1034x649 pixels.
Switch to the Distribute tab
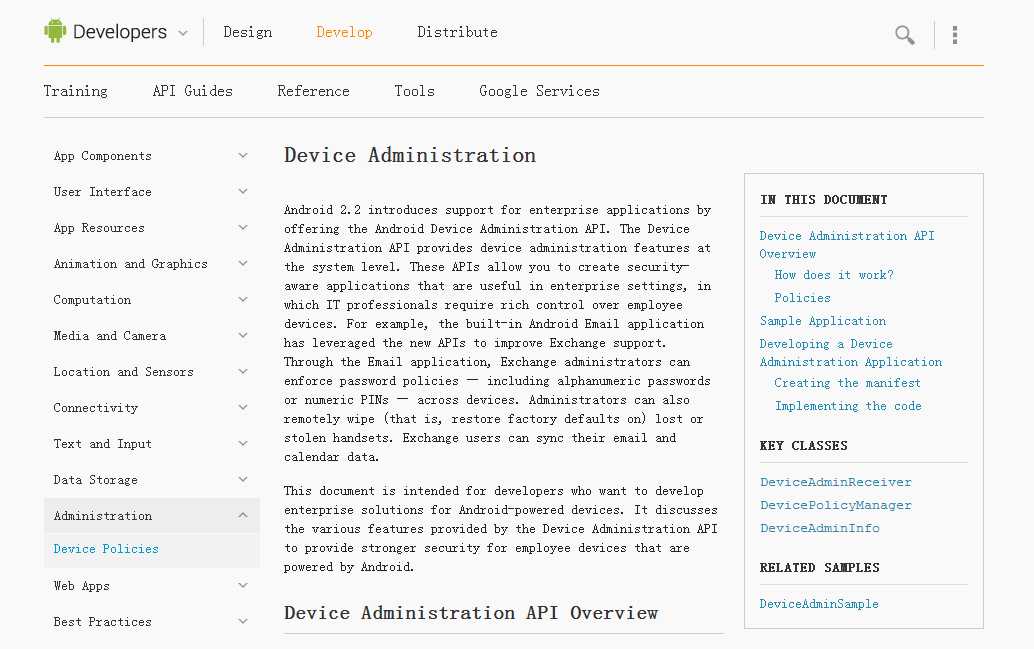coord(457,32)
